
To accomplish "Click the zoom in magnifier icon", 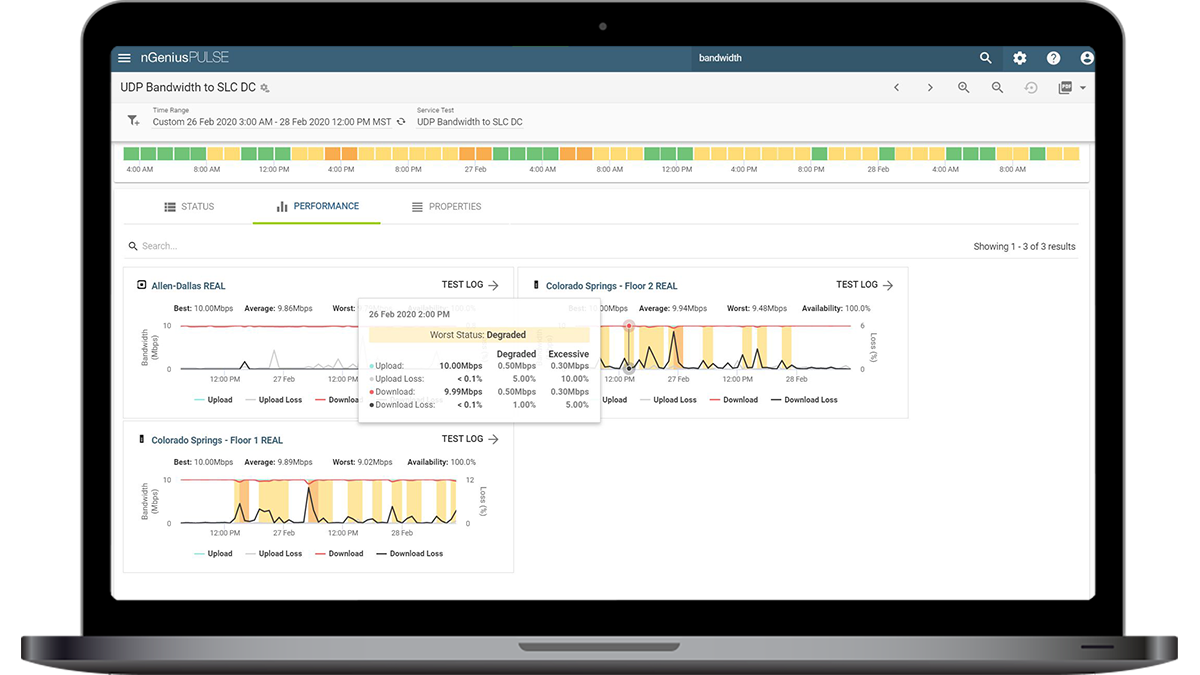I will [x=964, y=88].
